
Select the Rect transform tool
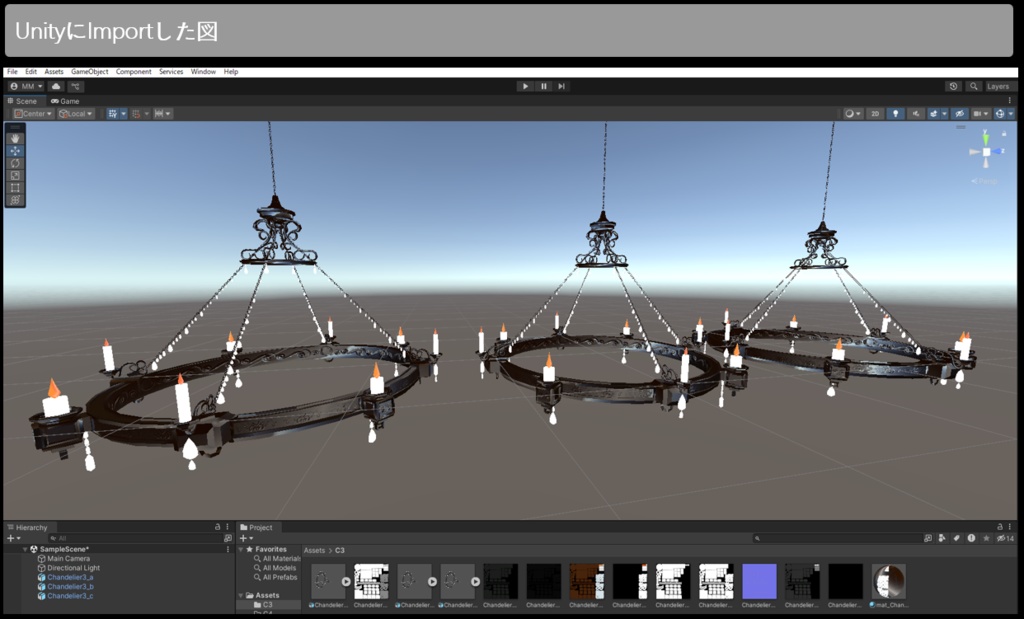[x=15, y=188]
